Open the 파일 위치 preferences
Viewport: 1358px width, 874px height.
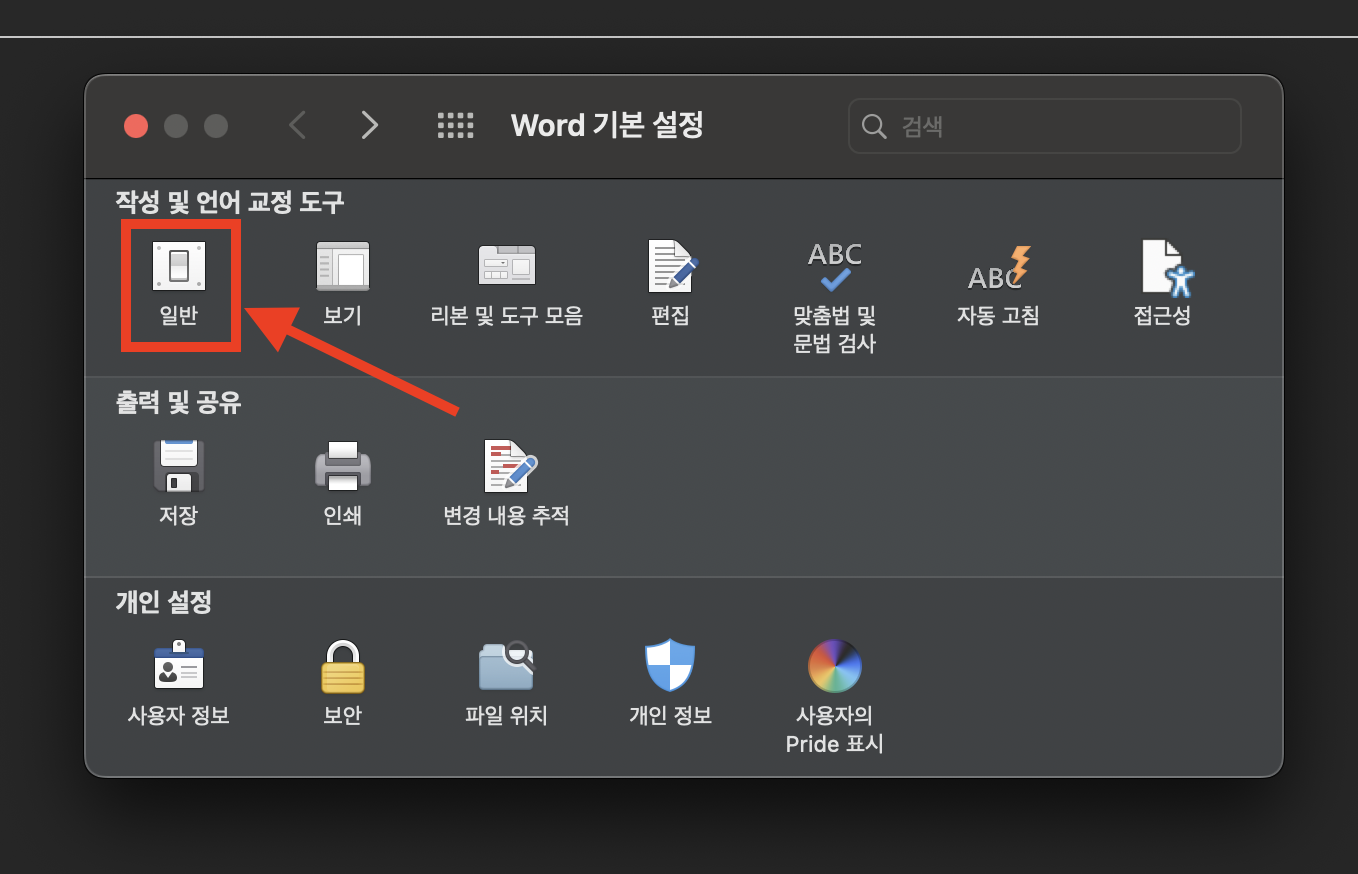(x=507, y=684)
